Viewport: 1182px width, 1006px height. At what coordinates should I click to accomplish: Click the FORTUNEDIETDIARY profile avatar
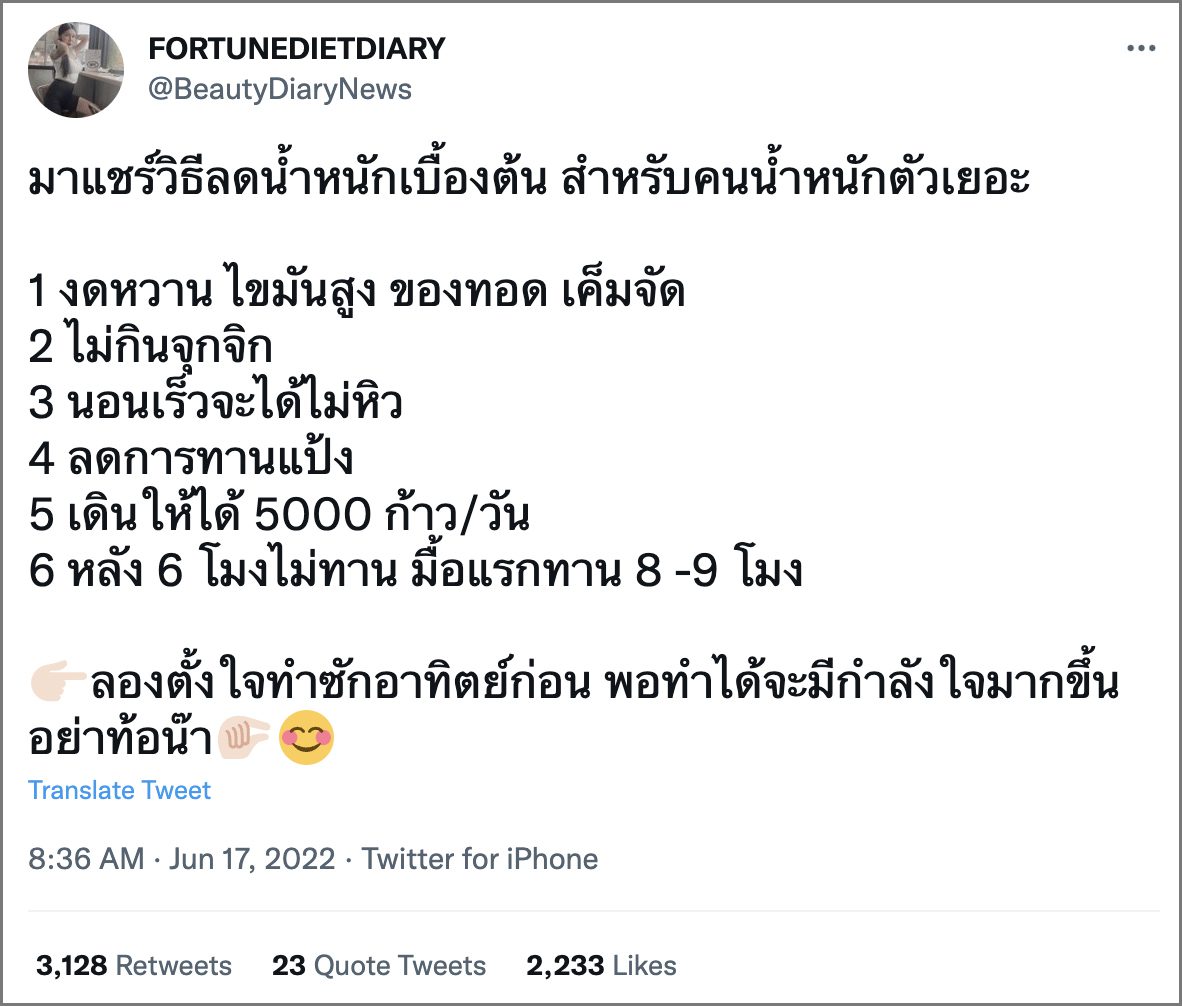tap(76, 70)
